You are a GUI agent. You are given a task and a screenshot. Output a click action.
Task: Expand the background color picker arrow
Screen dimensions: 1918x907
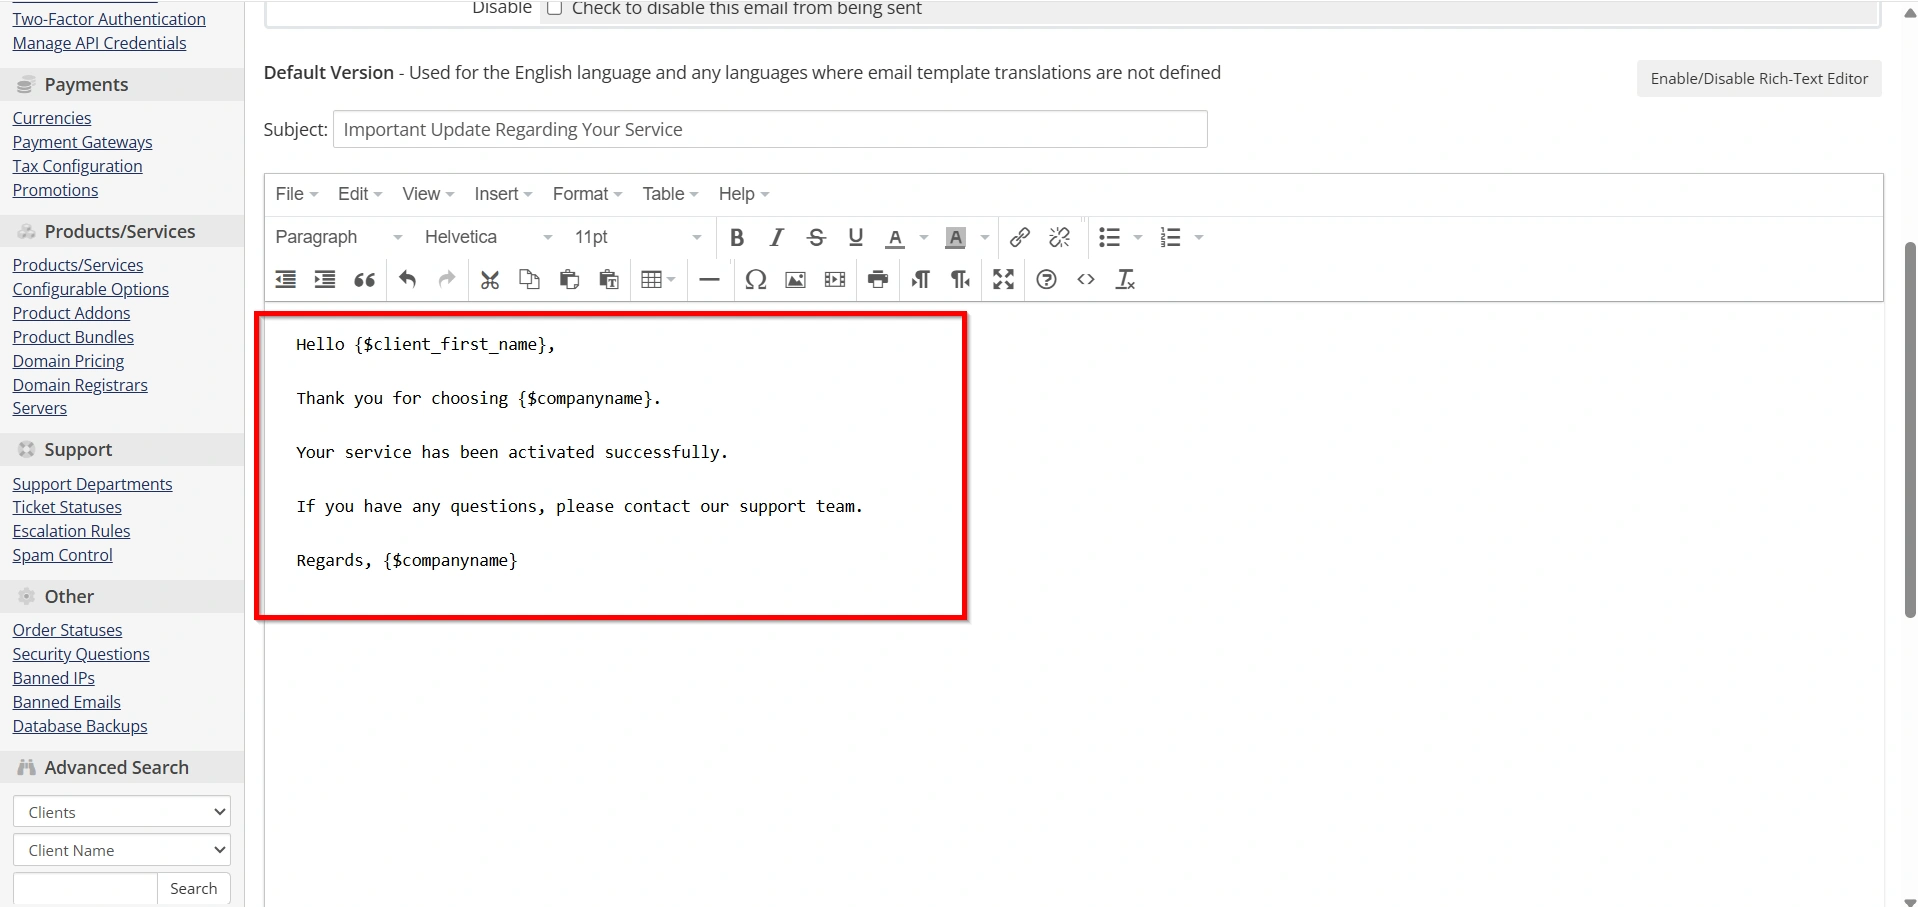985,237
